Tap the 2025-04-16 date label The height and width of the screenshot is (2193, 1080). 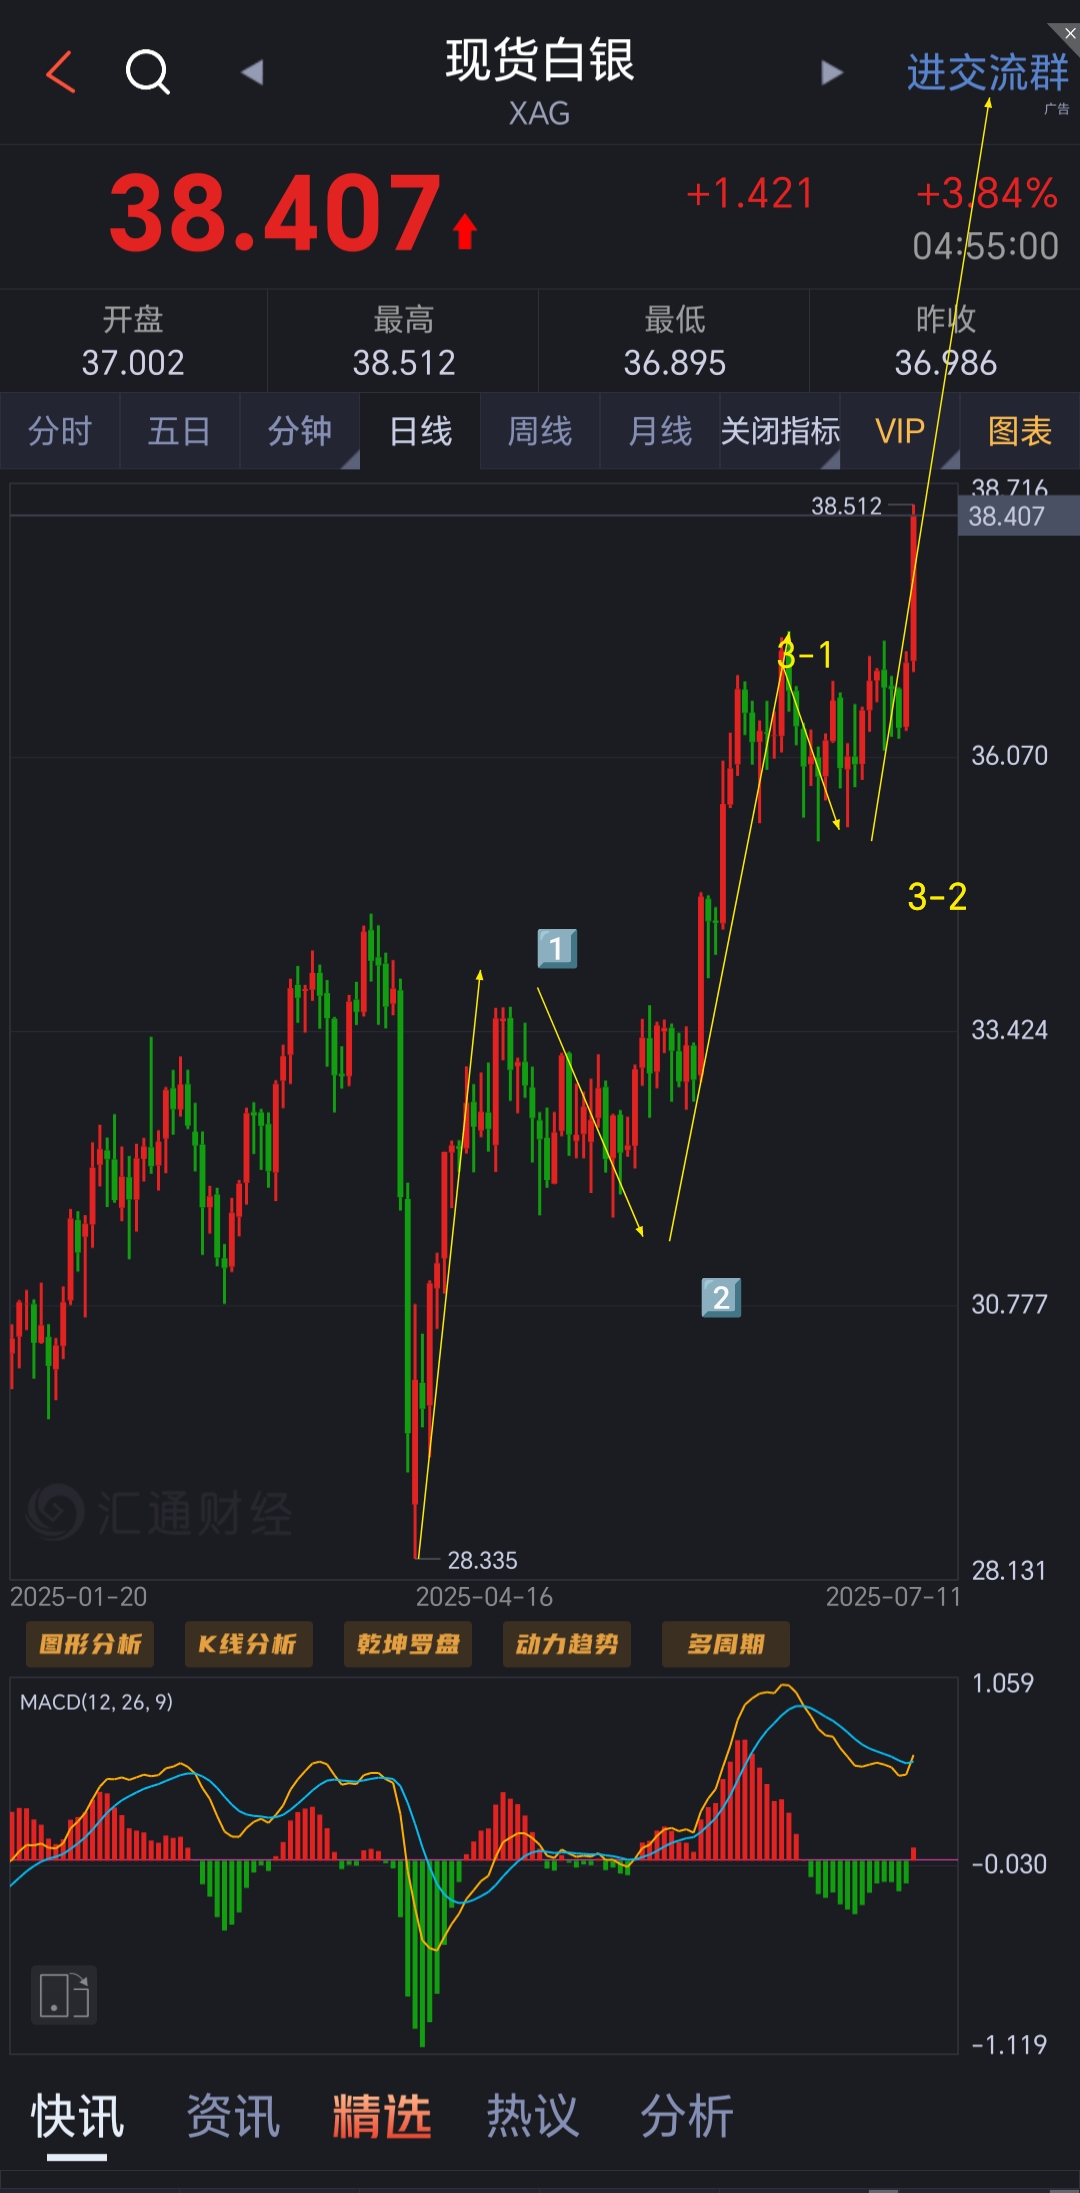click(484, 1597)
